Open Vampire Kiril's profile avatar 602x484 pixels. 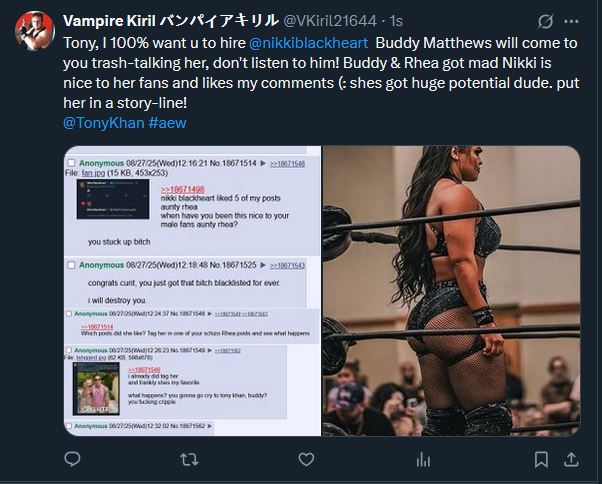coord(35,31)
